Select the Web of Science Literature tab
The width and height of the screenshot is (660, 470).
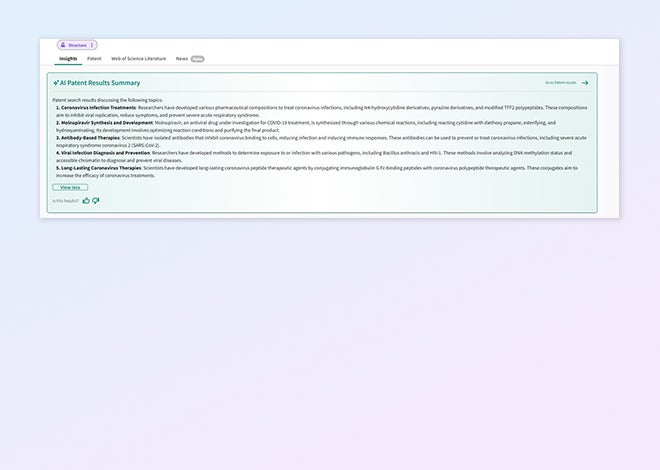(x=138, y=59)
